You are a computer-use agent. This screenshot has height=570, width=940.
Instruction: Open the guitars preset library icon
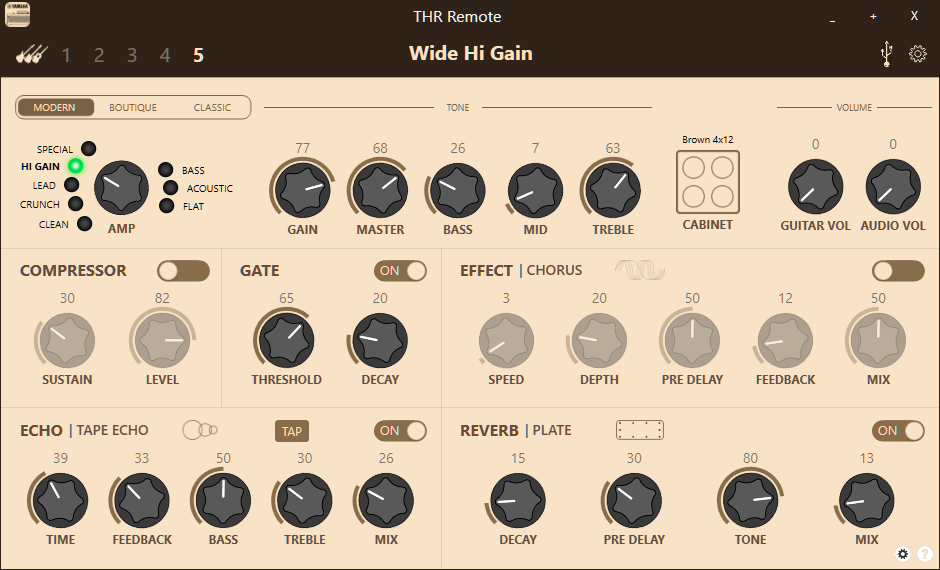point(32,55)
